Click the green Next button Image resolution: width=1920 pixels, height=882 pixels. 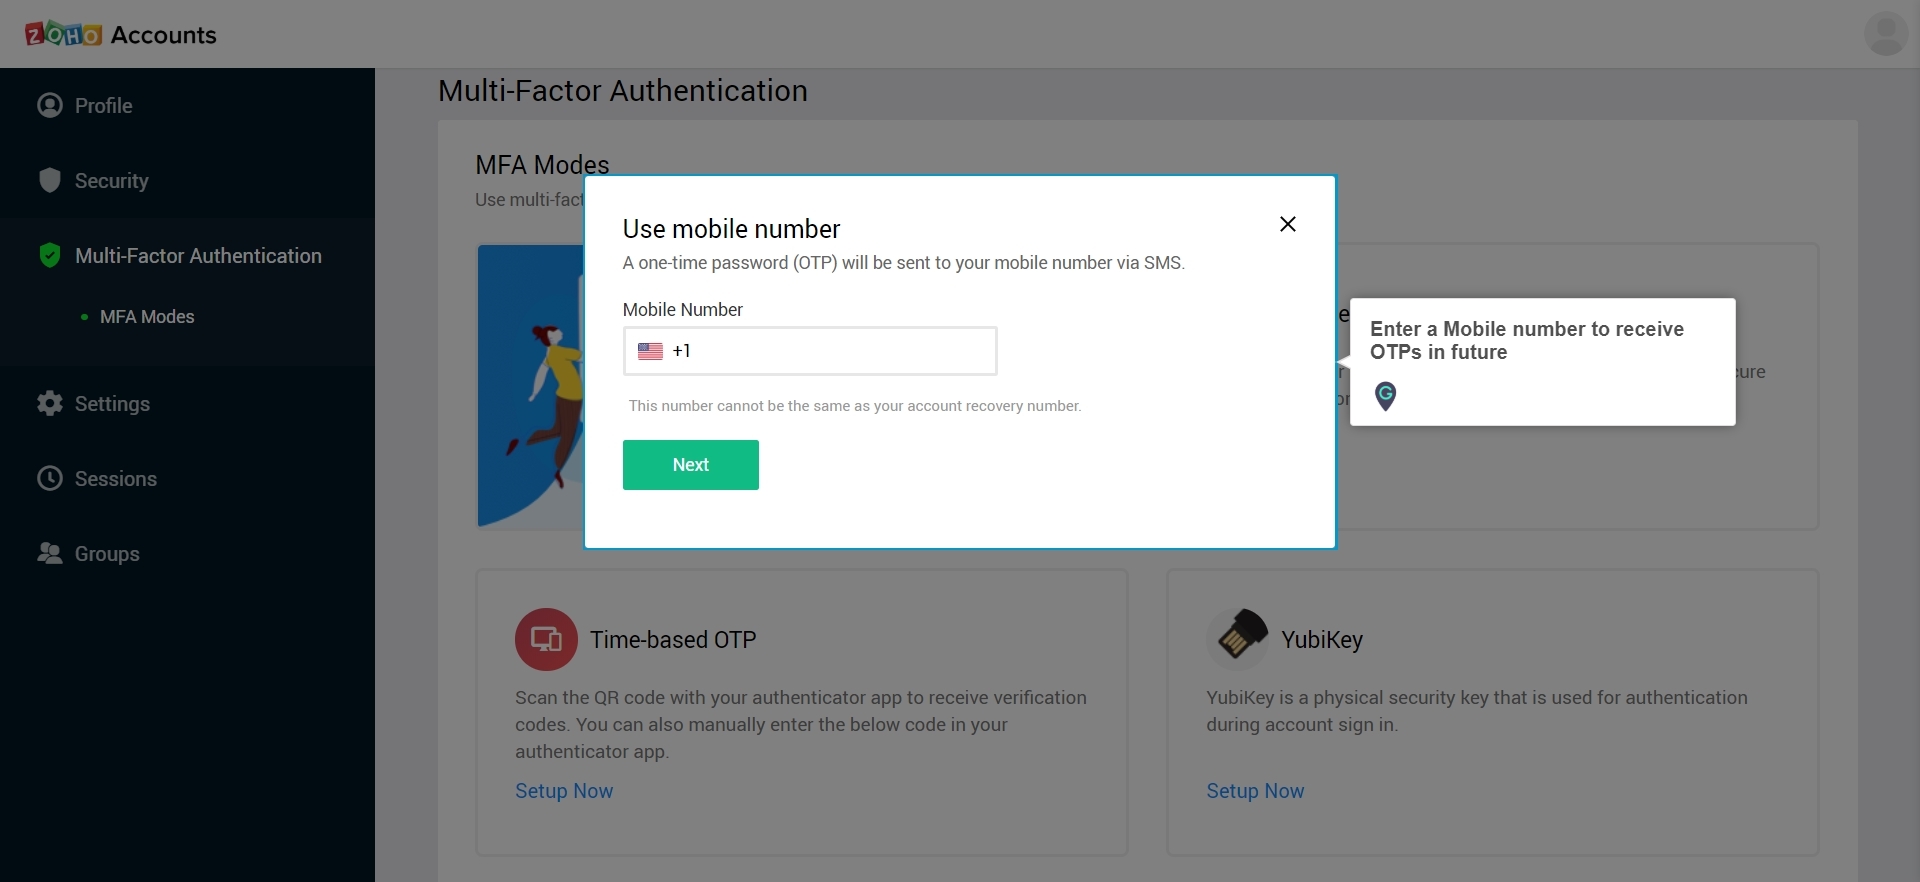point(691,465)
